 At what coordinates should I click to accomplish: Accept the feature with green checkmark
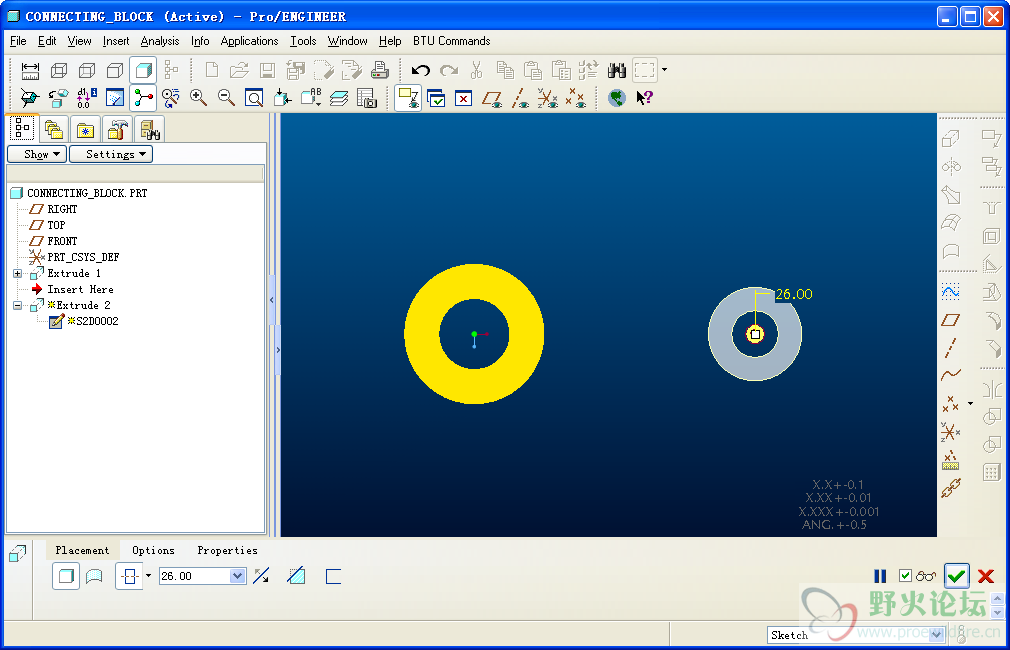point(957,576)
